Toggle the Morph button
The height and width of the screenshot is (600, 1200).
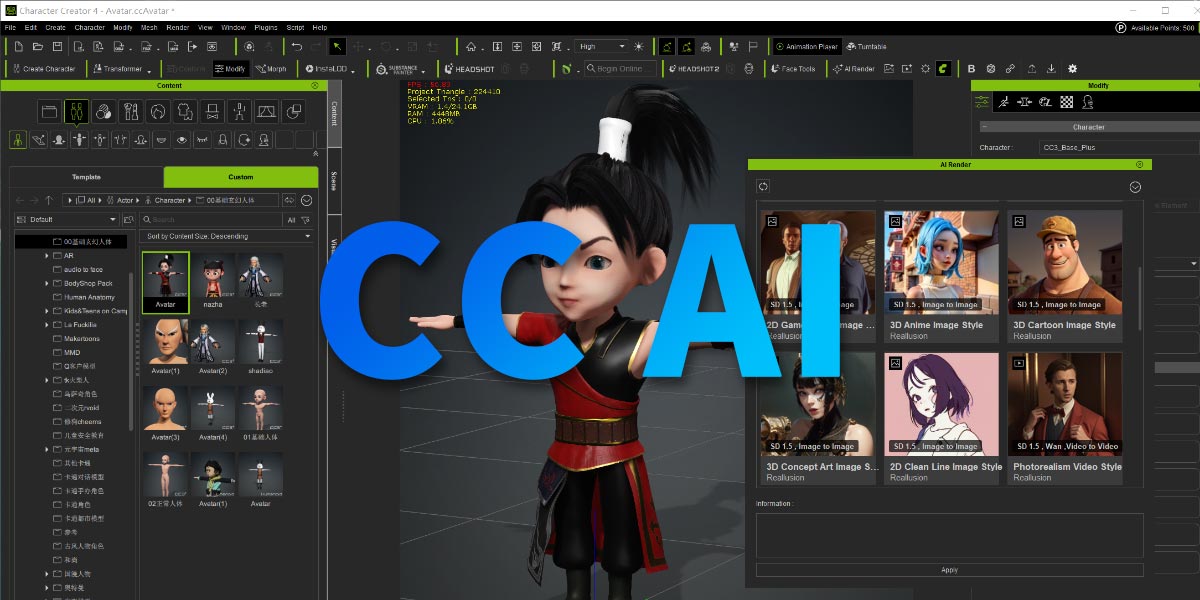(270, 69)
